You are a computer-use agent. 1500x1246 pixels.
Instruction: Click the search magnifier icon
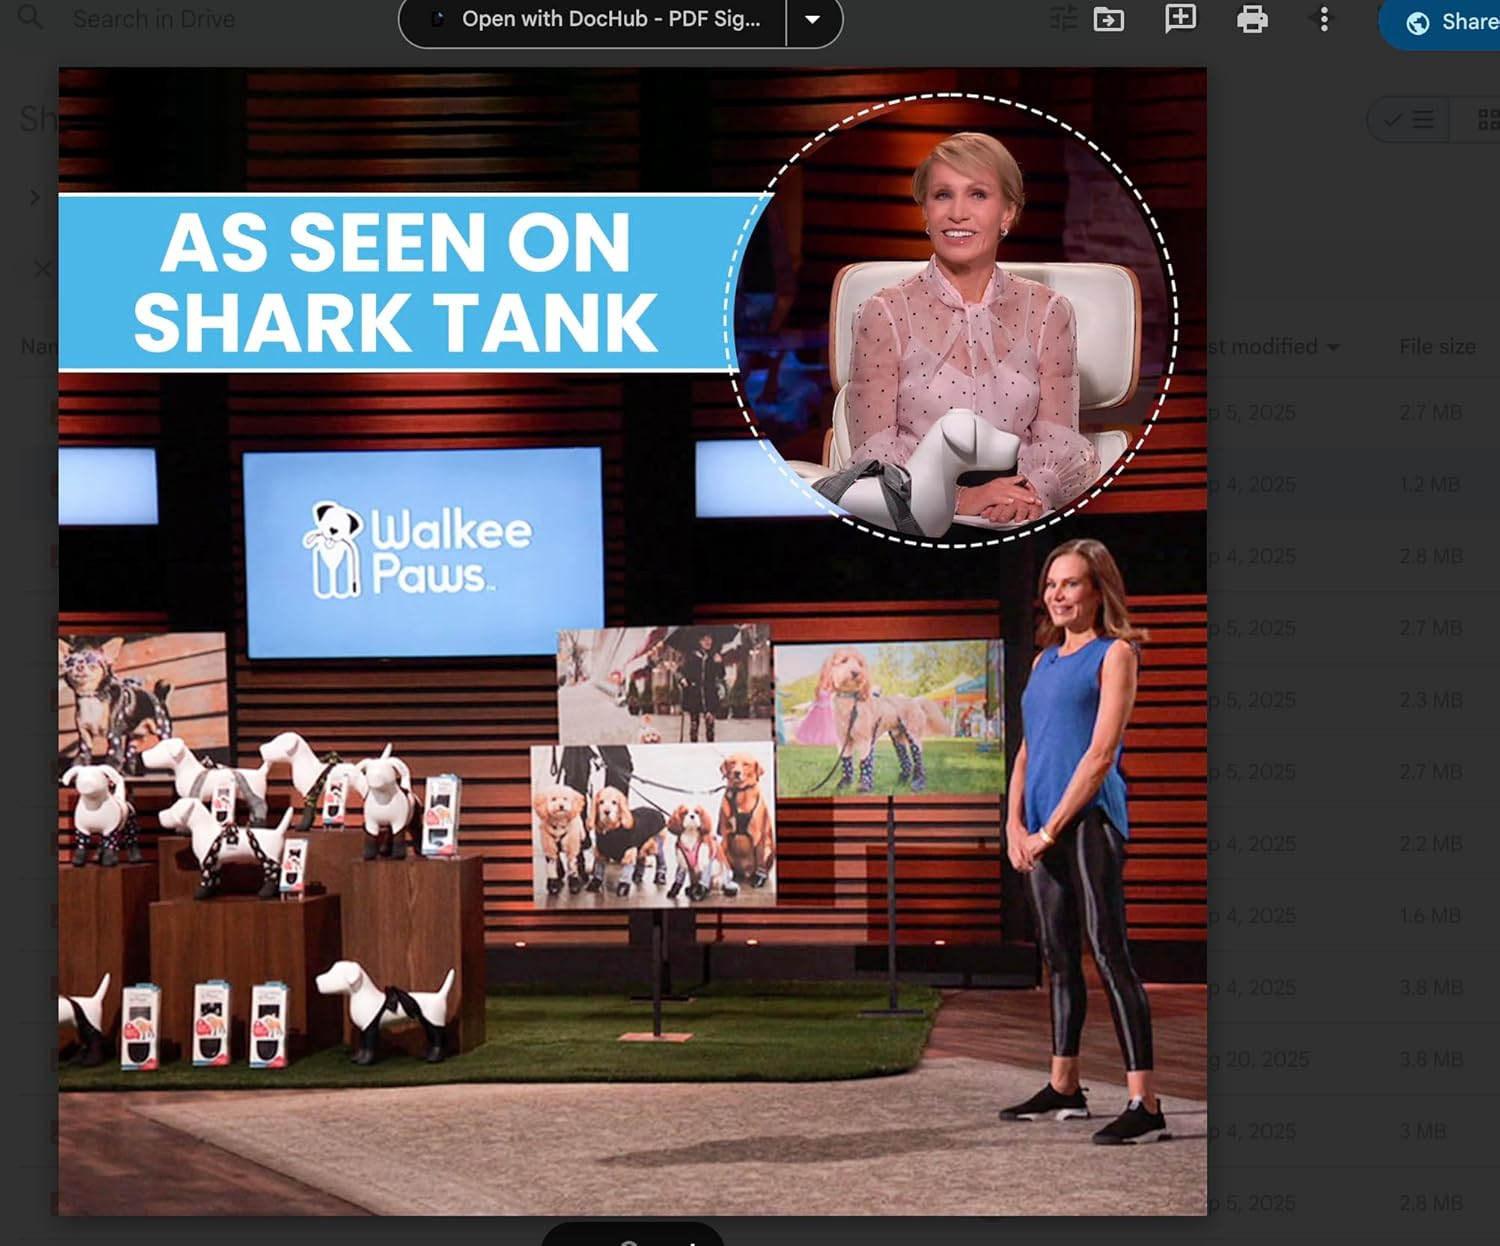point(31,17)
